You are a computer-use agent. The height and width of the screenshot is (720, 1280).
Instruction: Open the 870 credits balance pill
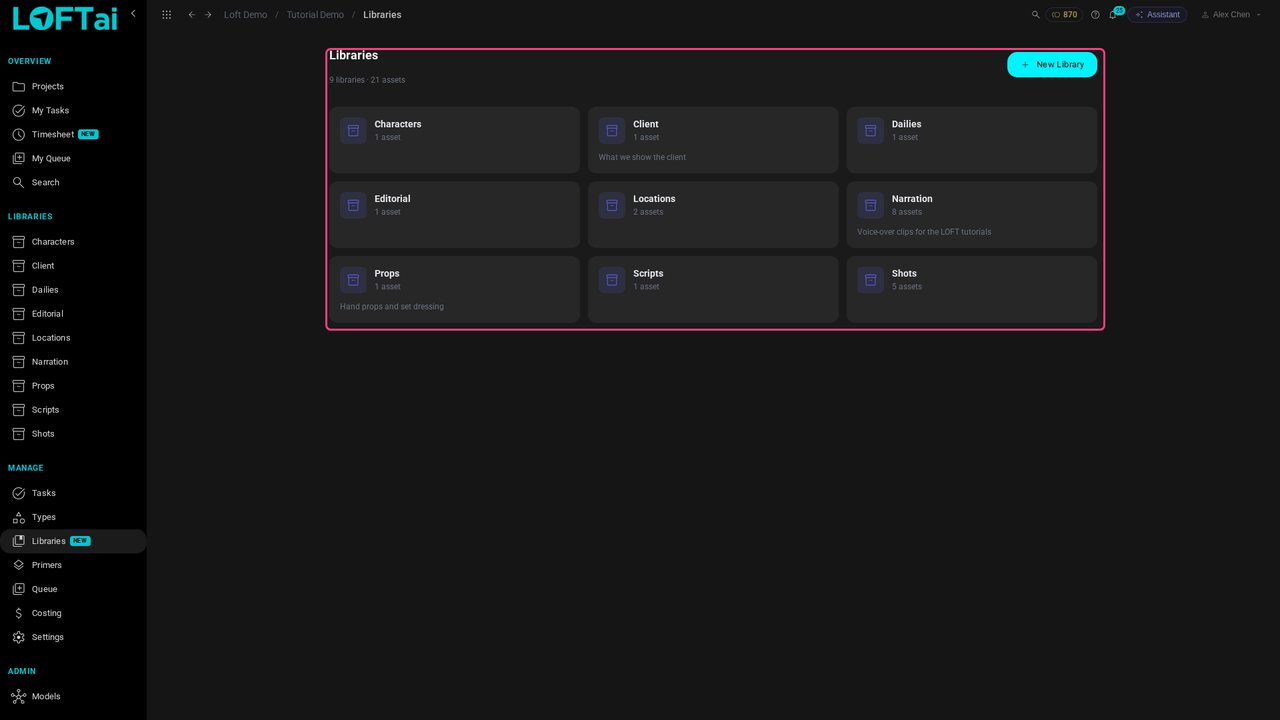1064,15
